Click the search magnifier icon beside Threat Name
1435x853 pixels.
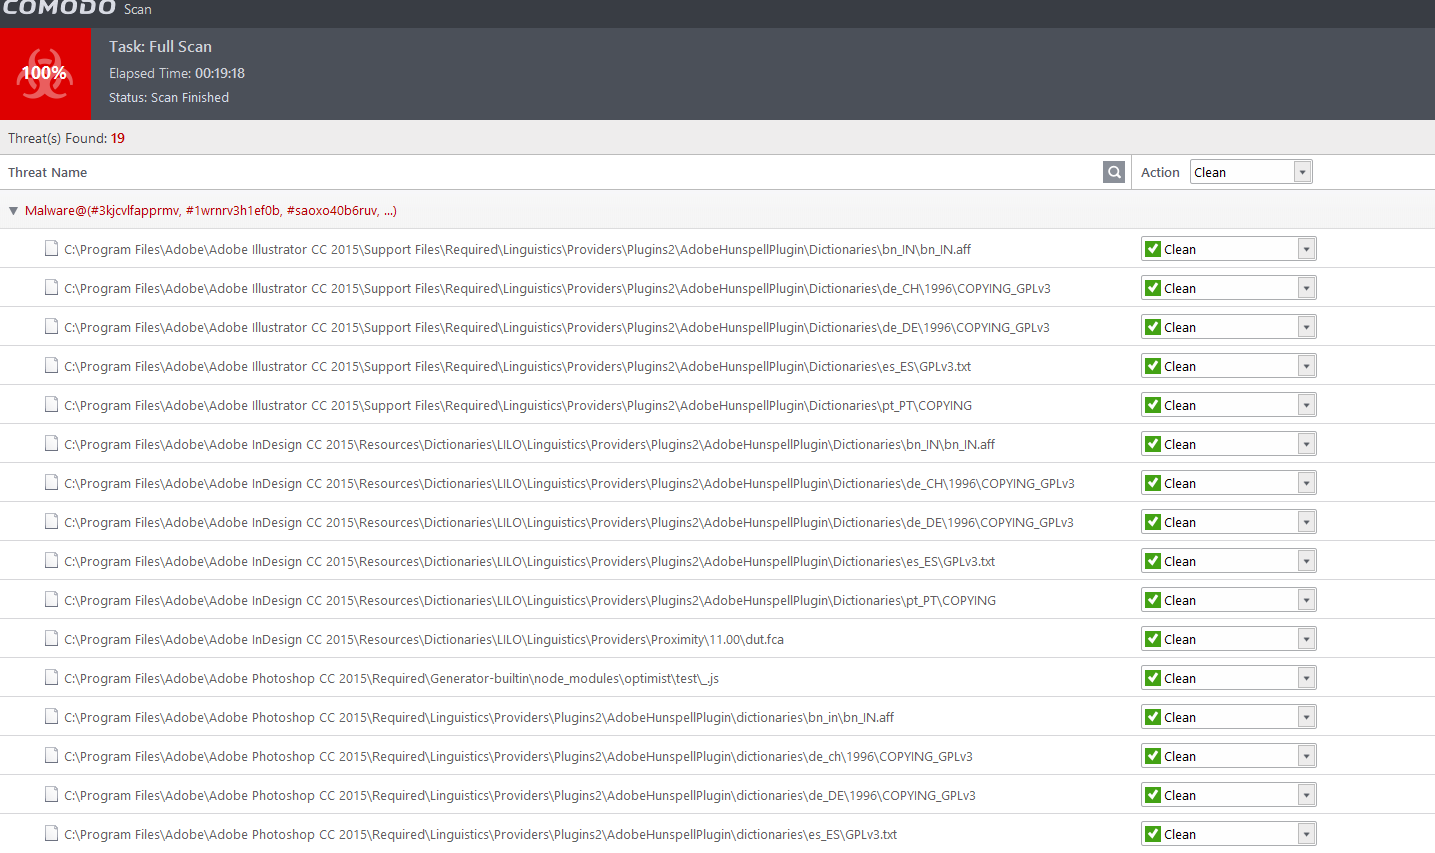coord(1114,172)
